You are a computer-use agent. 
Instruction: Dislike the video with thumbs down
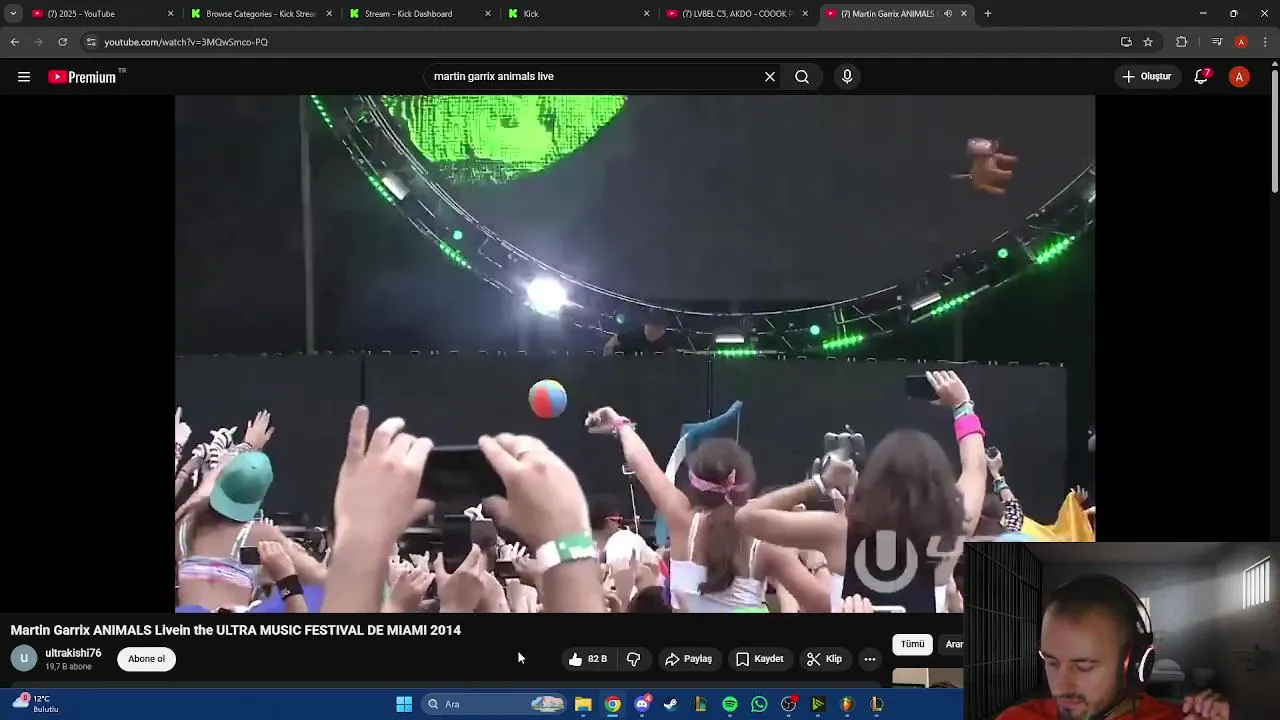[633, 659]
